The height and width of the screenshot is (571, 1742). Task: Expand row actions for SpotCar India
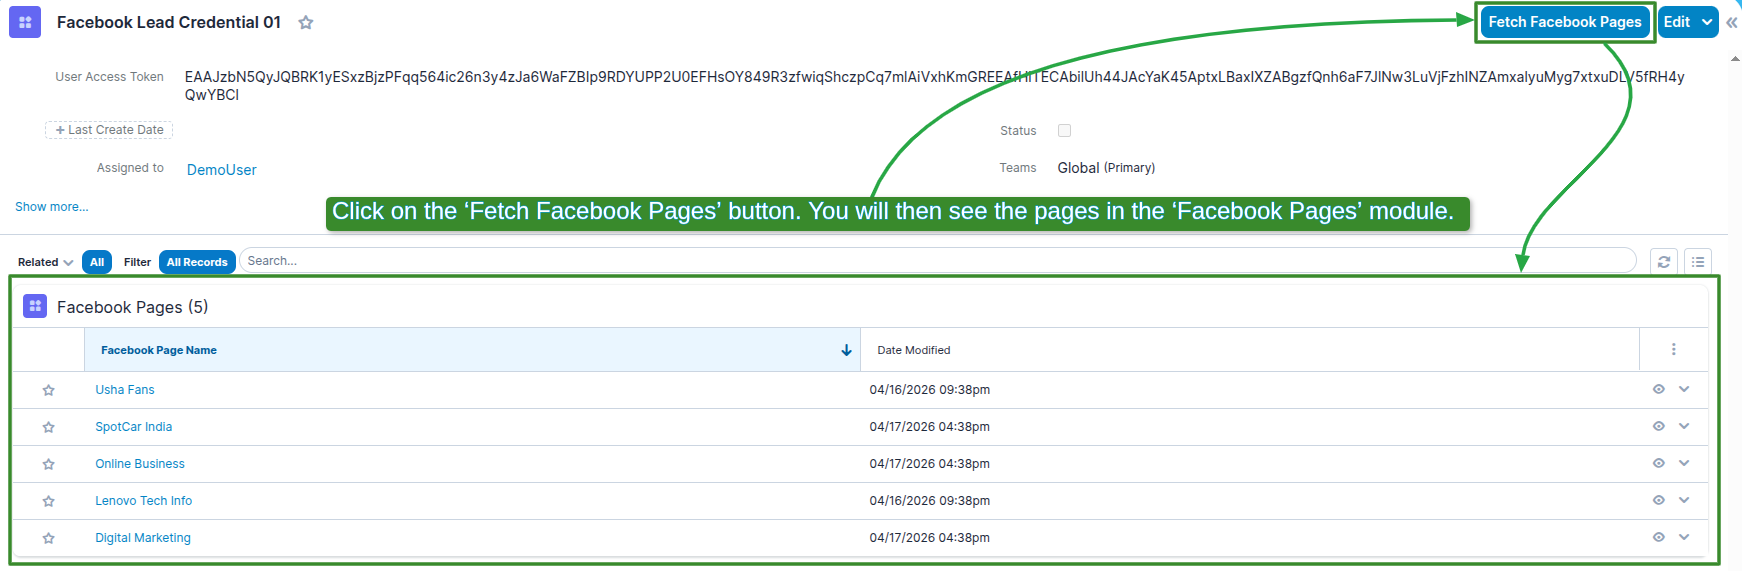[x=1684, y=426]
